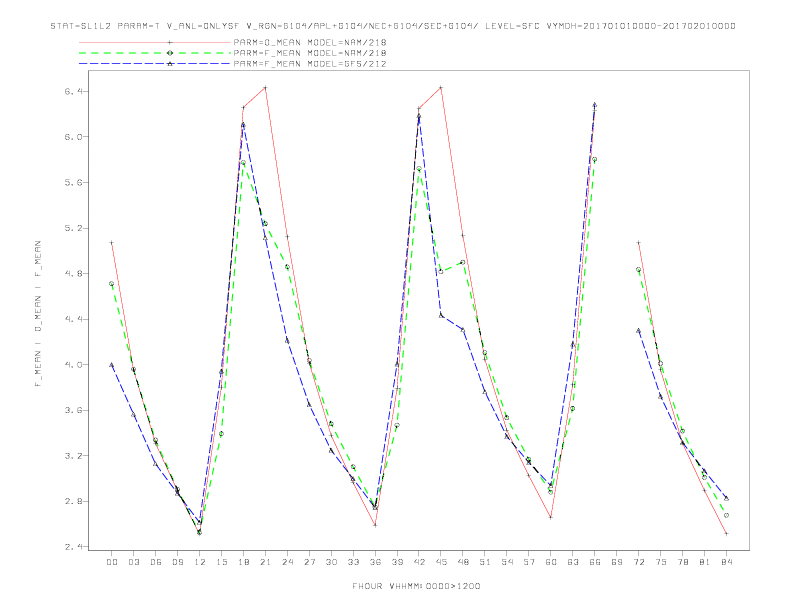Click green circle marker at hour 48
This screenshot has width=792, height=612.
point(463,262)
